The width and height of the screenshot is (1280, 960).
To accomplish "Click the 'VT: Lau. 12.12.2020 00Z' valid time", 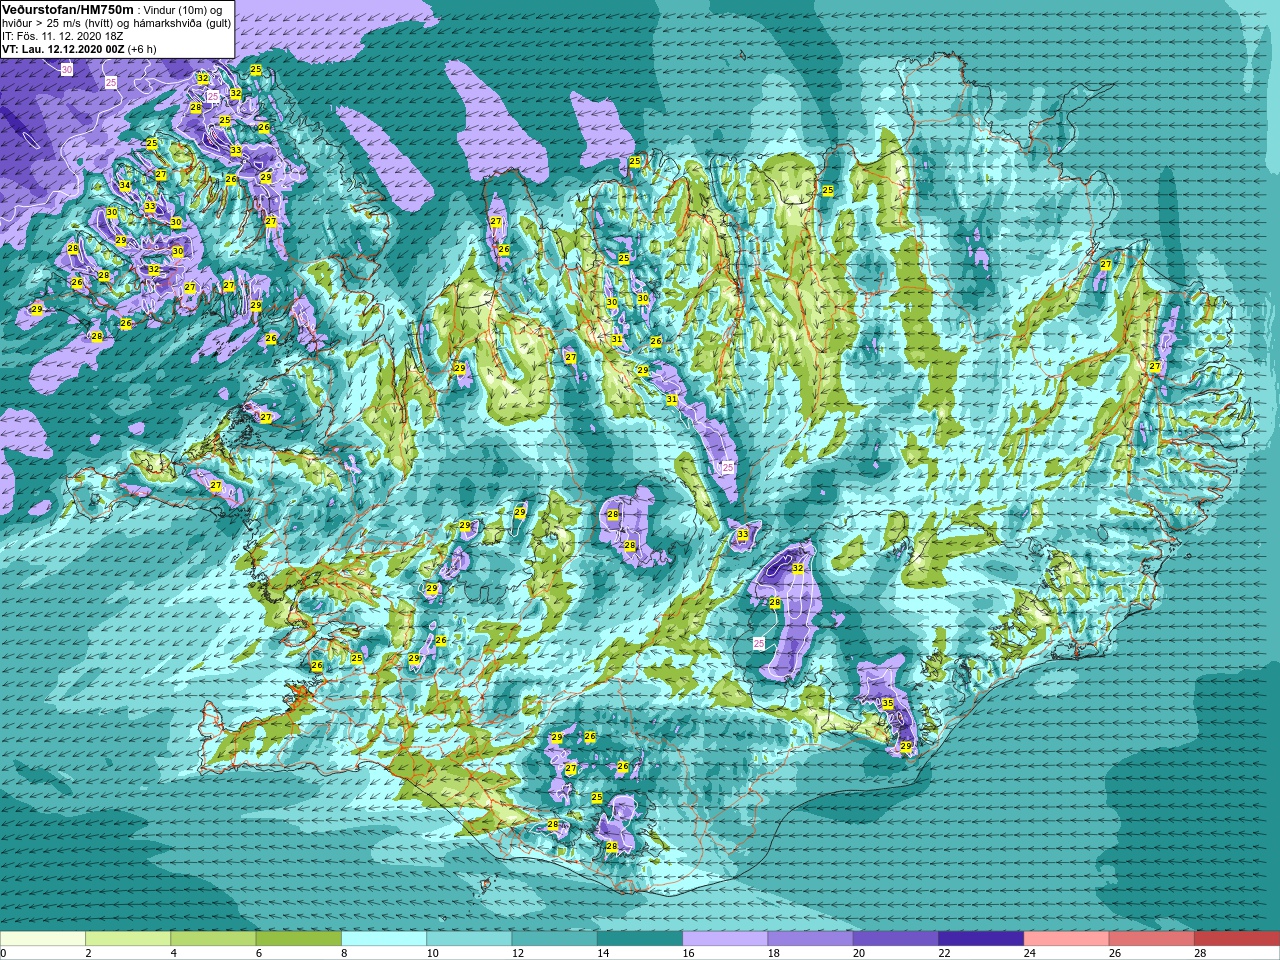I will [63, 49].
